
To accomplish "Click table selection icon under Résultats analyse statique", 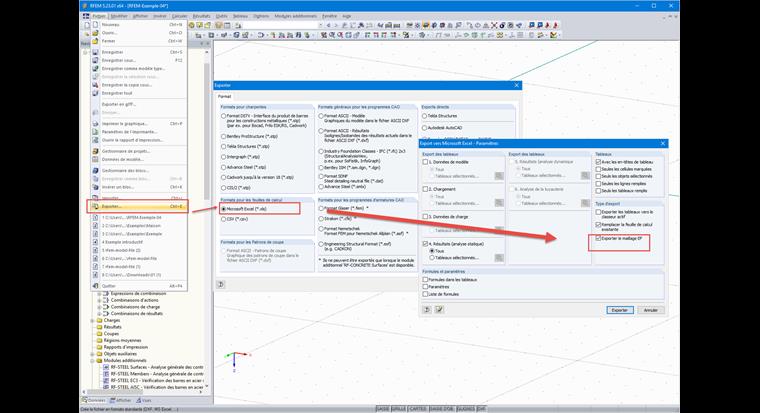I will pyautogui.click(x=499, y=258).
